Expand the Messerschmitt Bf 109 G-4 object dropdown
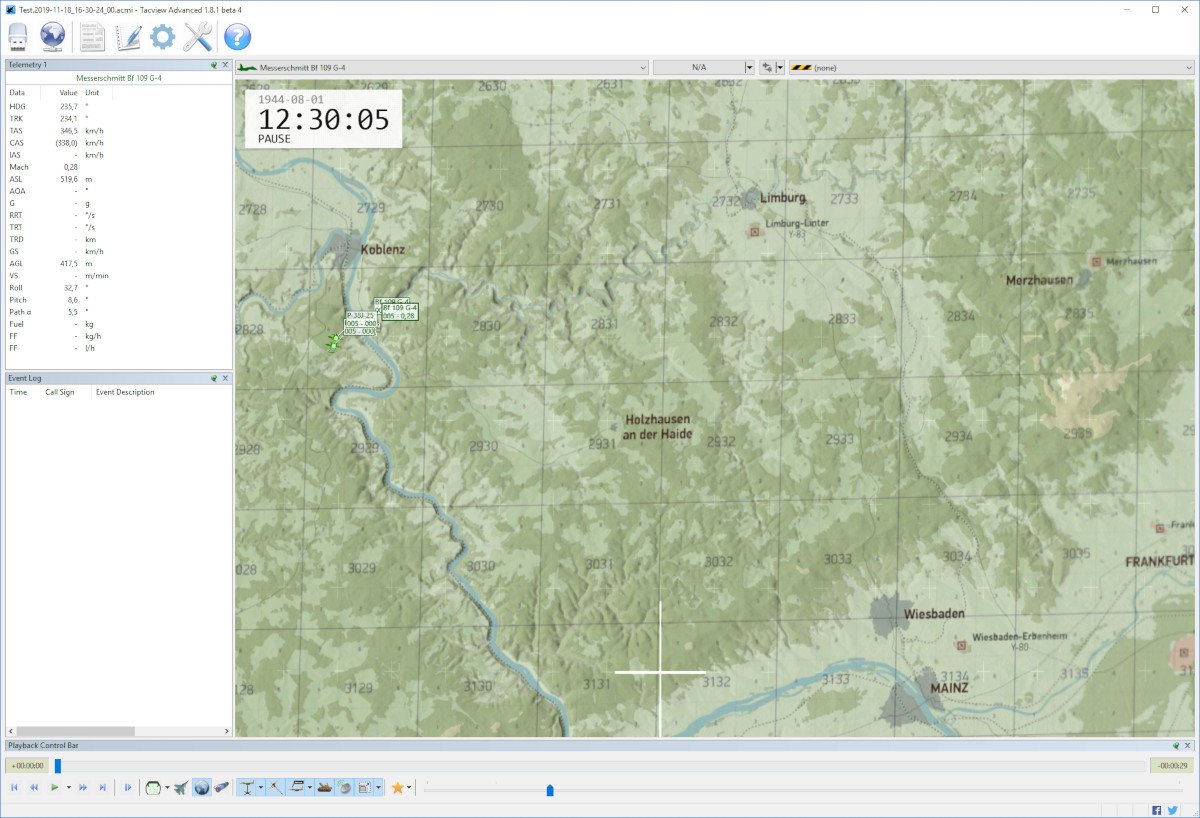The height and width of the screenshot is (818, 1200). (x=642, y=67)
